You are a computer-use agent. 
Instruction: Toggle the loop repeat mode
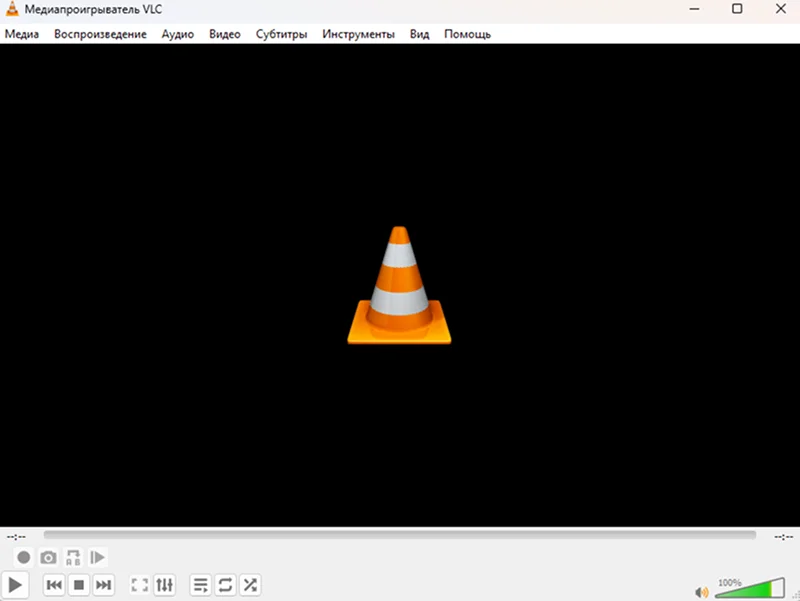coord(225,584)
